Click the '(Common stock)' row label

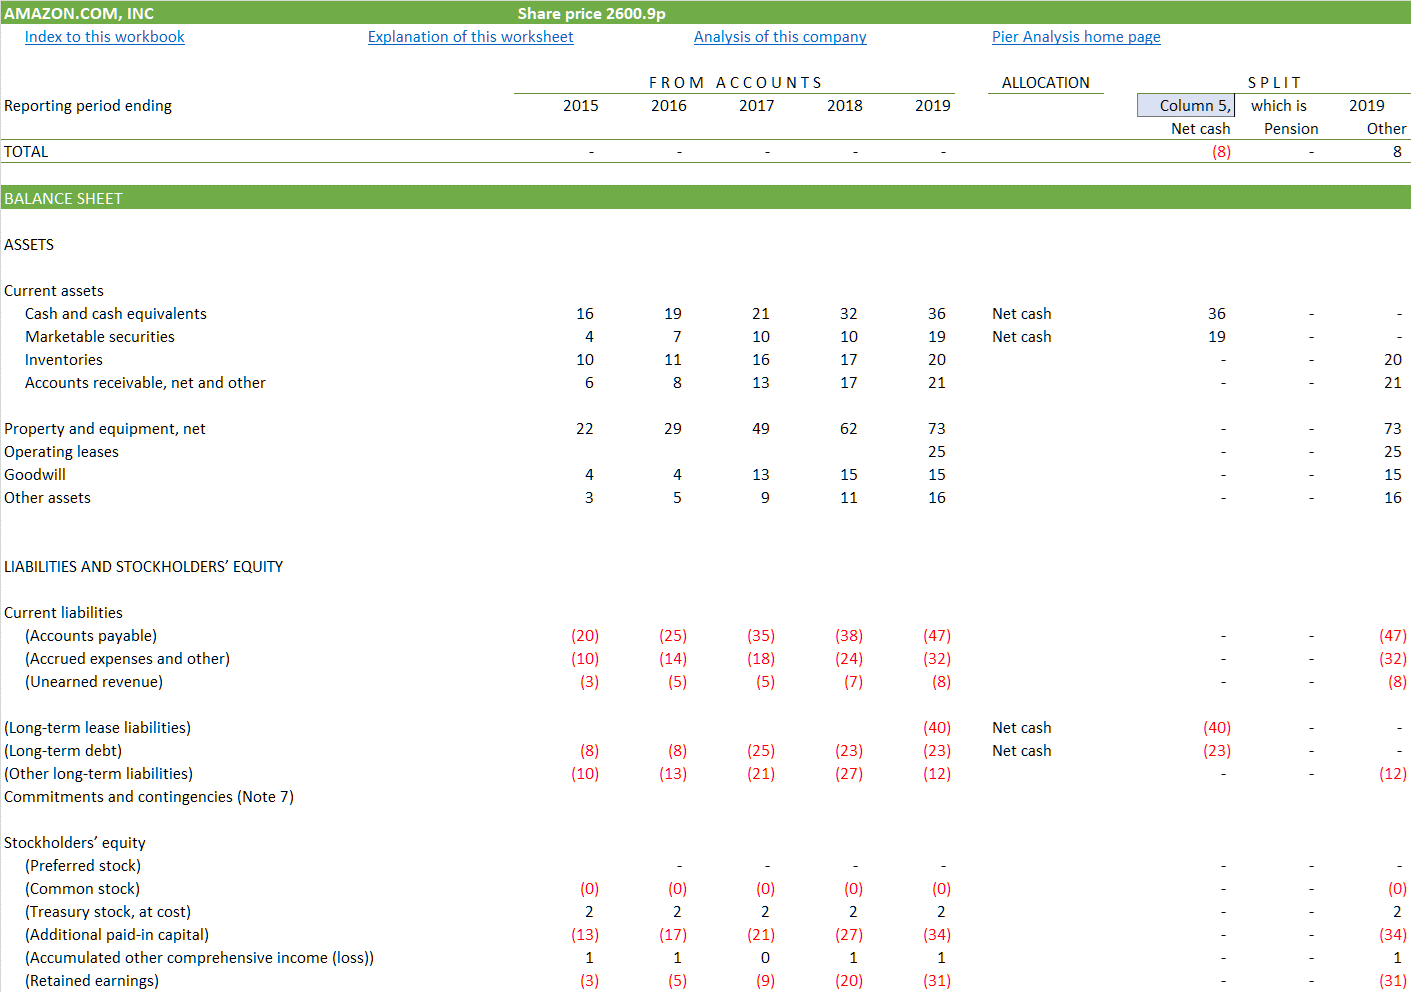tap(82, 889)
